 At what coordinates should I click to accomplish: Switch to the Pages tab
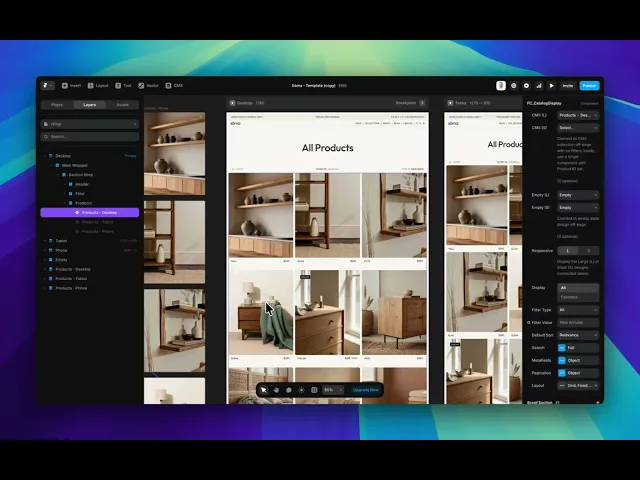coord(57,105)
